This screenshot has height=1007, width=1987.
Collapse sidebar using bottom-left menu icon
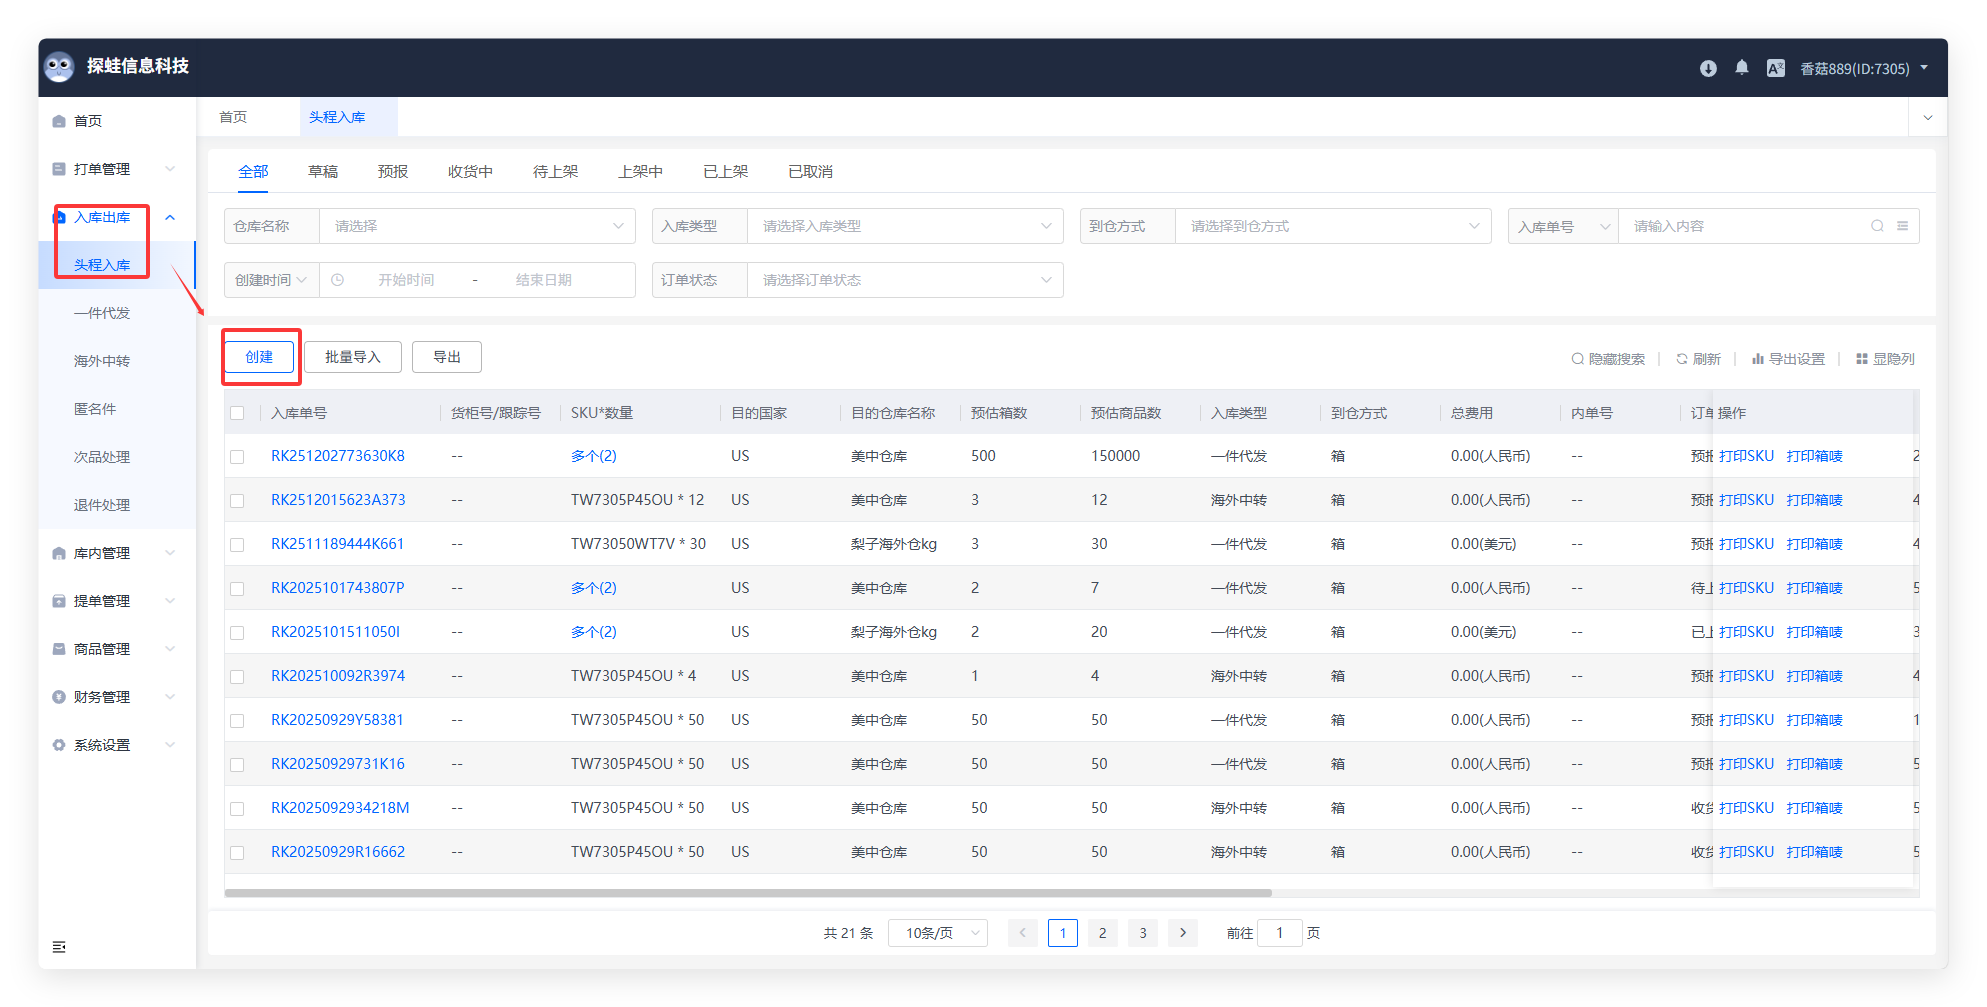coord(59,947)
